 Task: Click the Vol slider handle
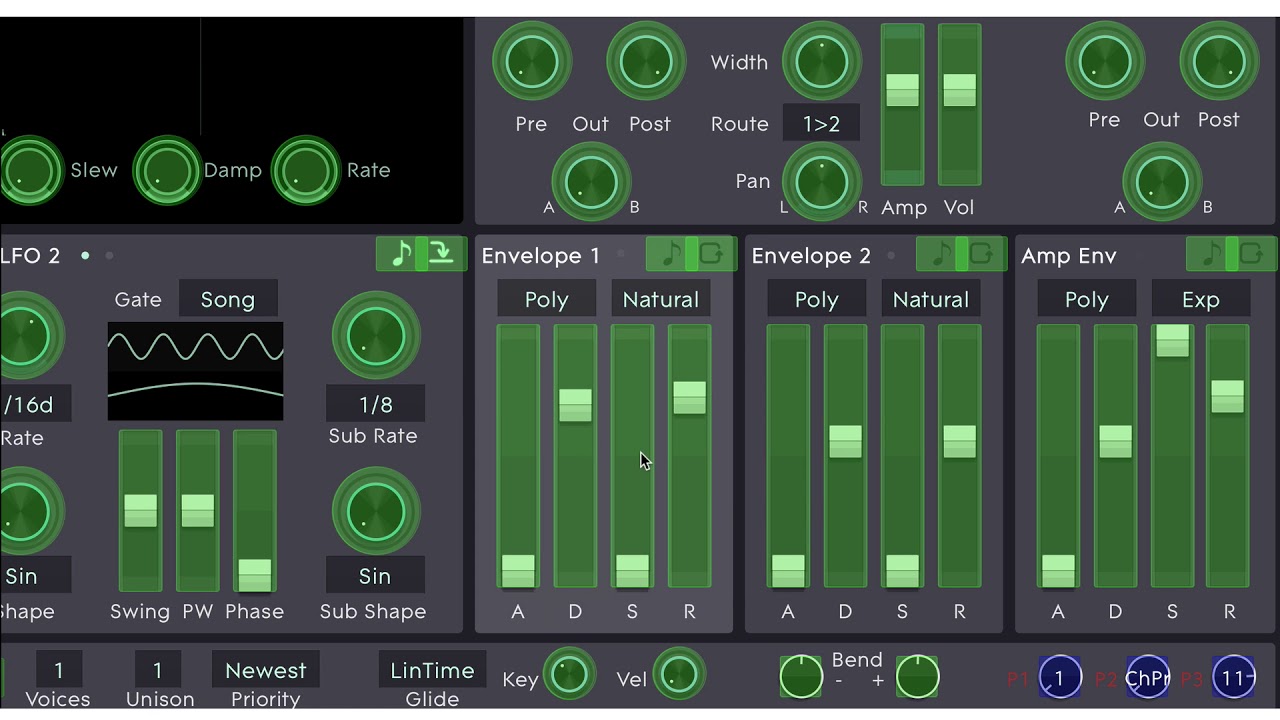click(960, 90)
